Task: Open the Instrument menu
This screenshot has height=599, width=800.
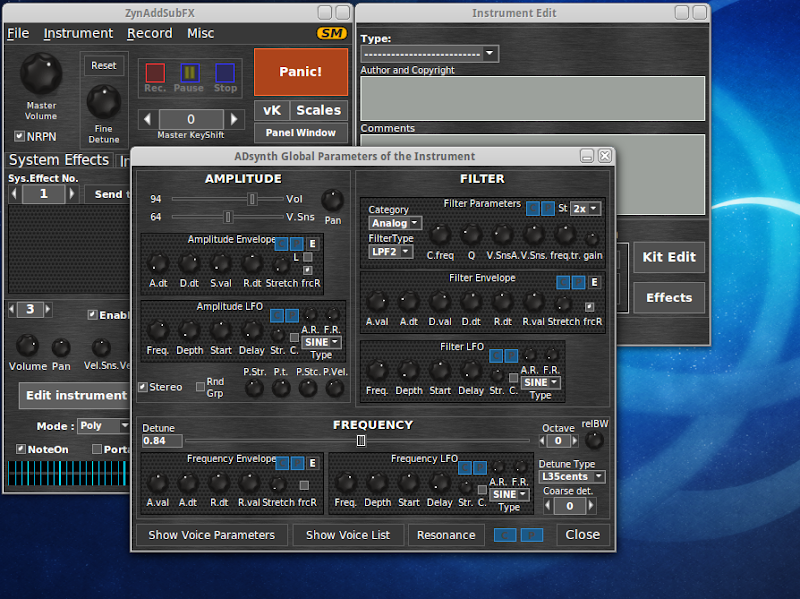Action: pos(78,33)
